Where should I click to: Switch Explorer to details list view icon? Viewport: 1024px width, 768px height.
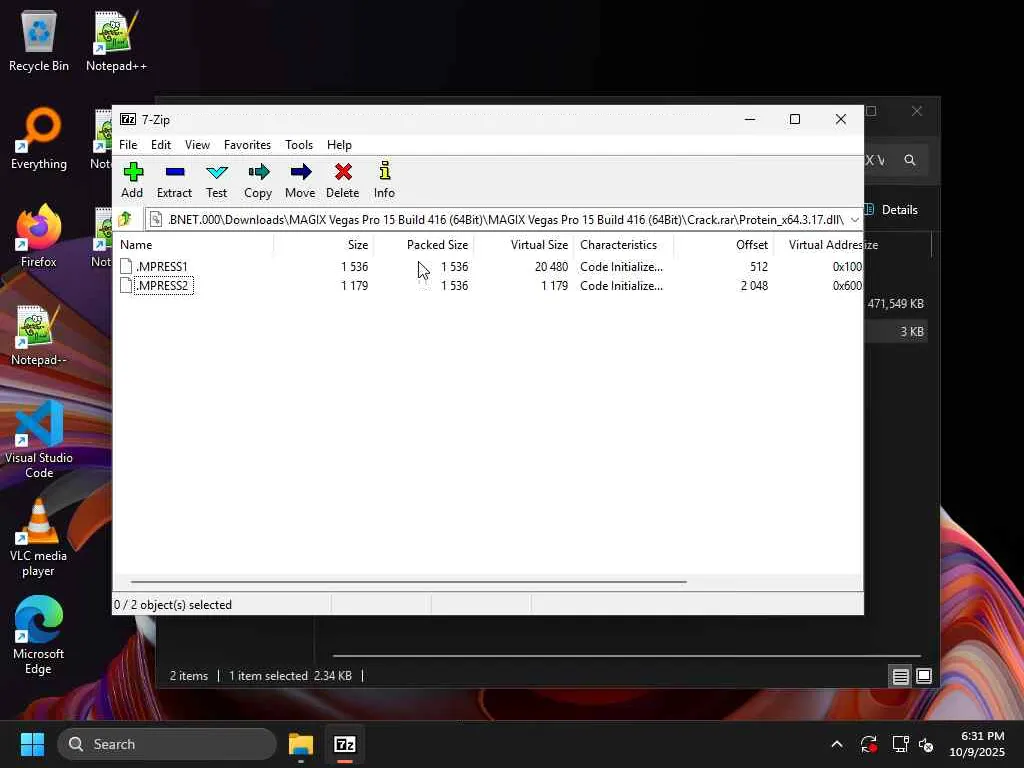pyautogui.click(x=901, y=677)
